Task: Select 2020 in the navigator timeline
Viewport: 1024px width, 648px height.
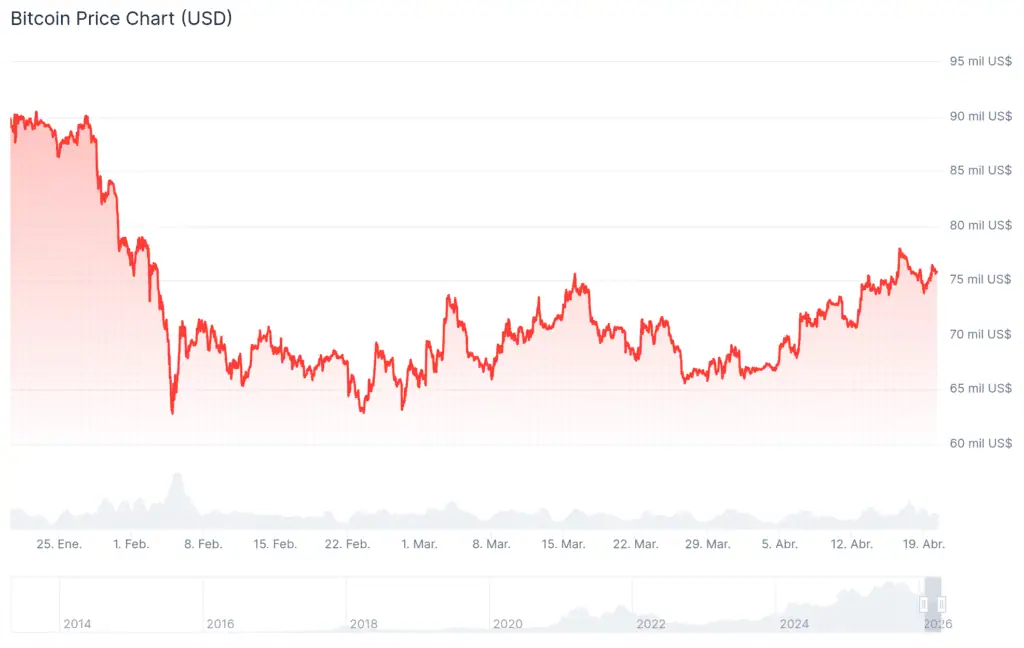Action: [508, 624]
